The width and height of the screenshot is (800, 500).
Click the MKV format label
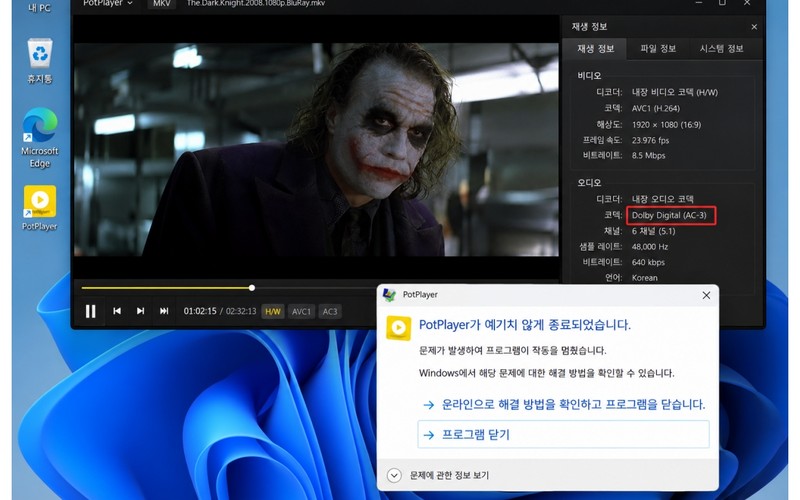click(x=162, y=3)
